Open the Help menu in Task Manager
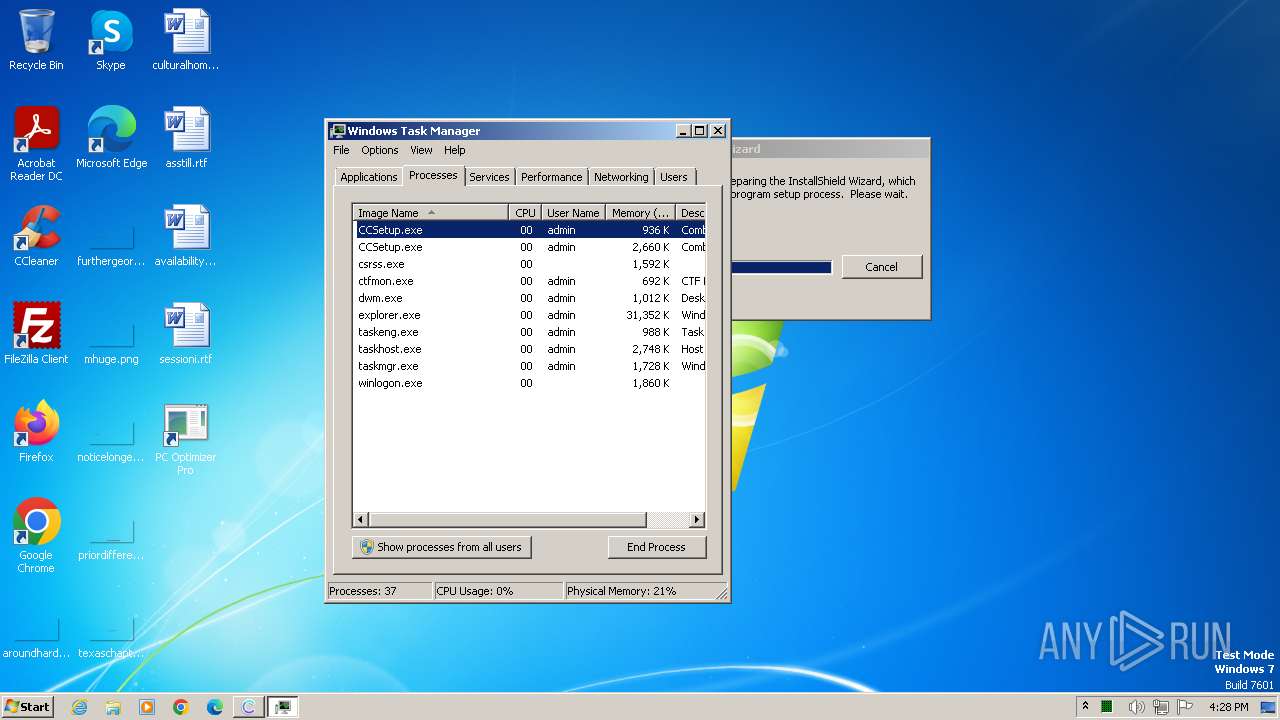Viewport: 1280px width, 720px height. click(455, 150)
